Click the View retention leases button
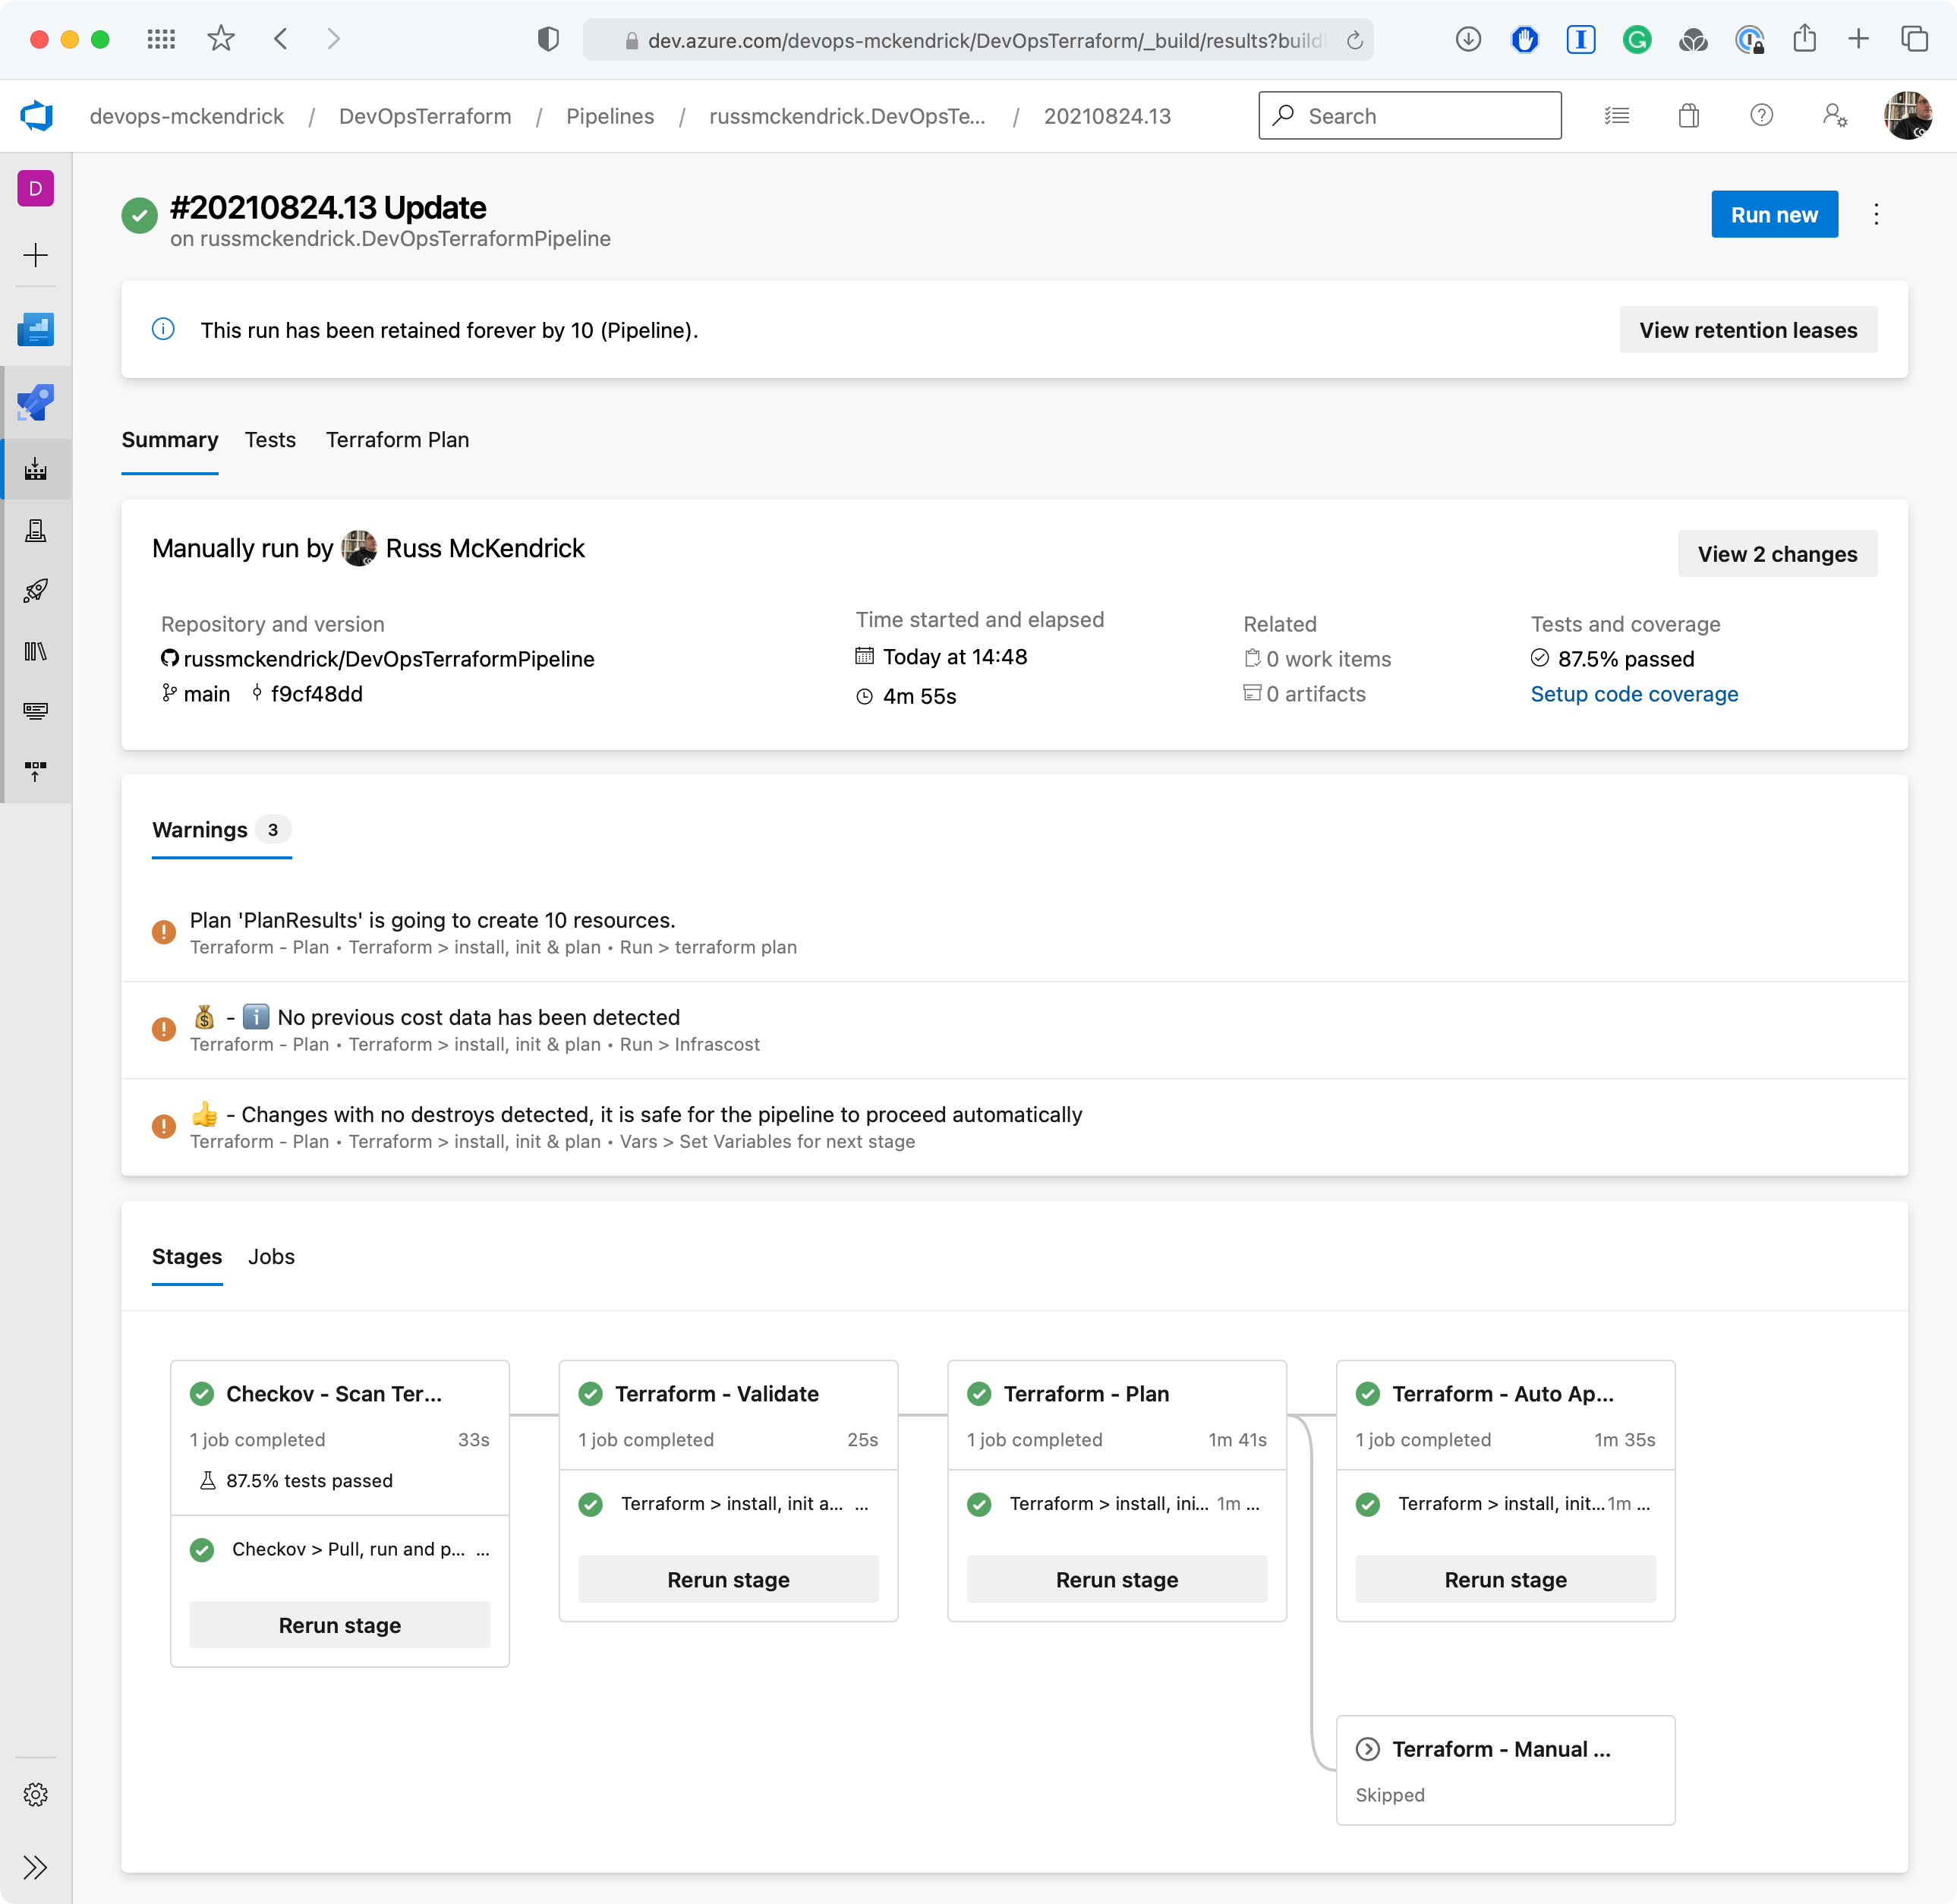This screenshot has width=1957, height=1904. [1747, 329]
